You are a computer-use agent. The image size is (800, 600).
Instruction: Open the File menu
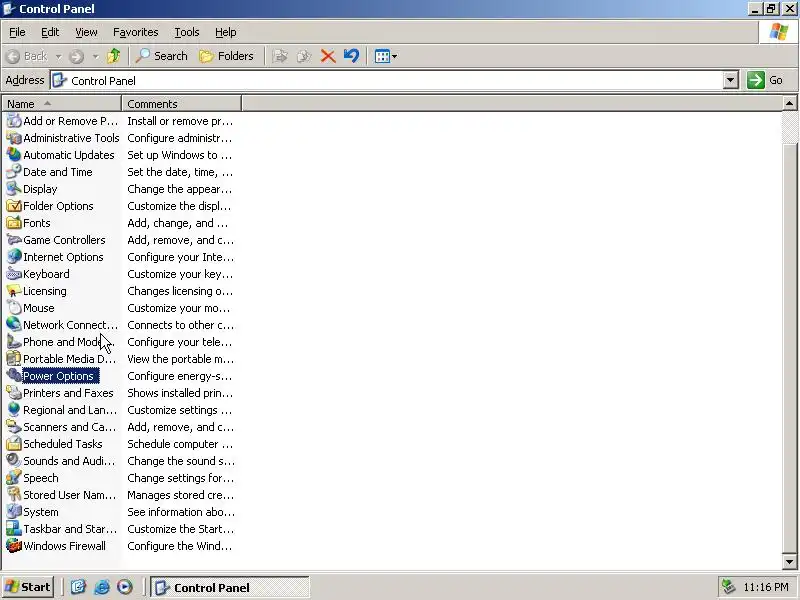[x=17, y=32]
